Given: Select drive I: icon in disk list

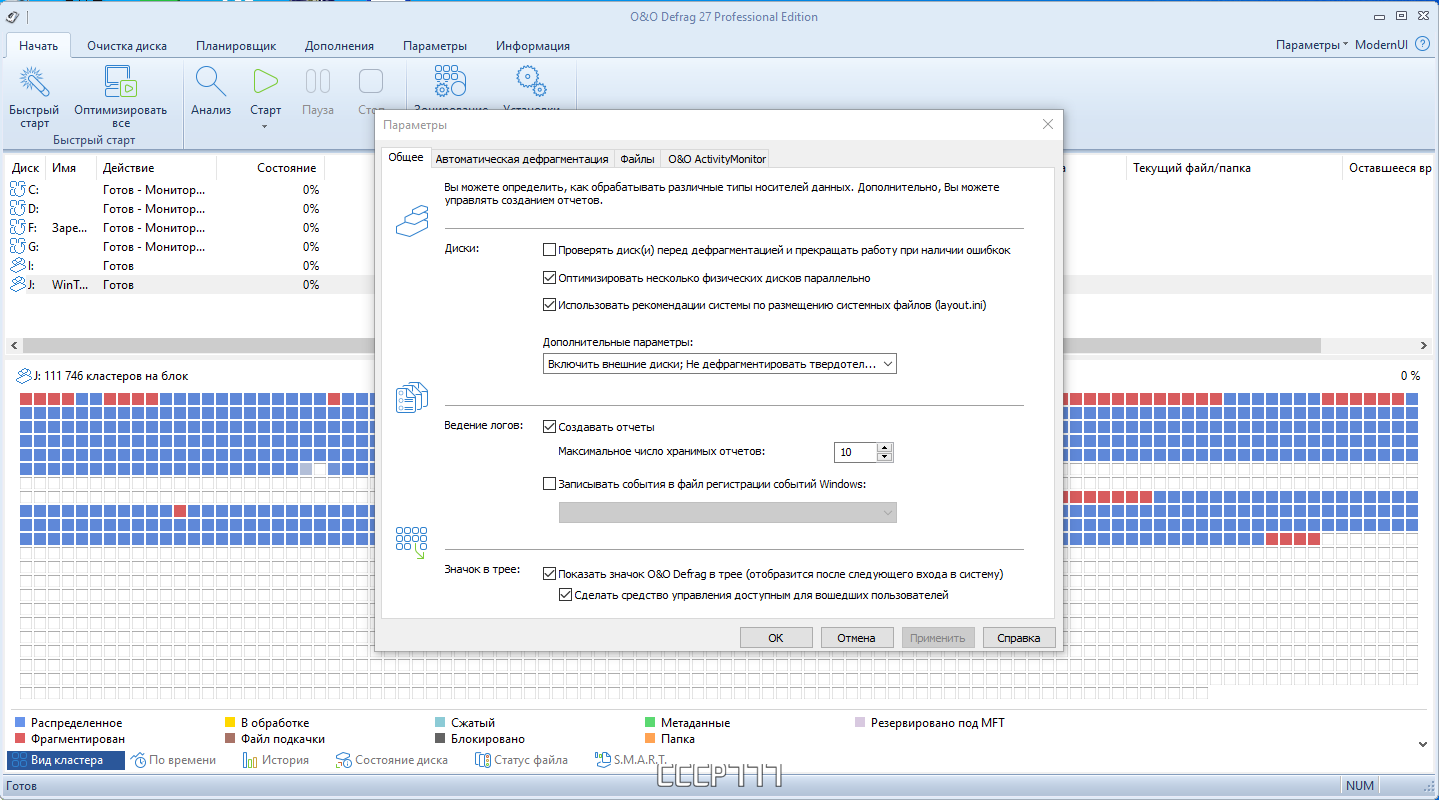Looking at the screenshot, I should coord(17,265).
